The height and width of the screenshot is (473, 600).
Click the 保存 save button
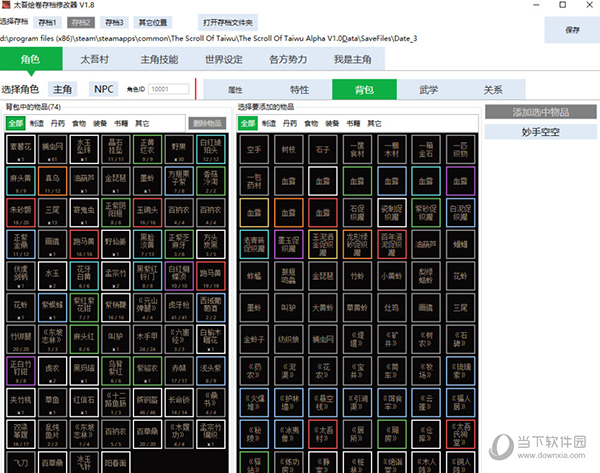coord(572,30)
